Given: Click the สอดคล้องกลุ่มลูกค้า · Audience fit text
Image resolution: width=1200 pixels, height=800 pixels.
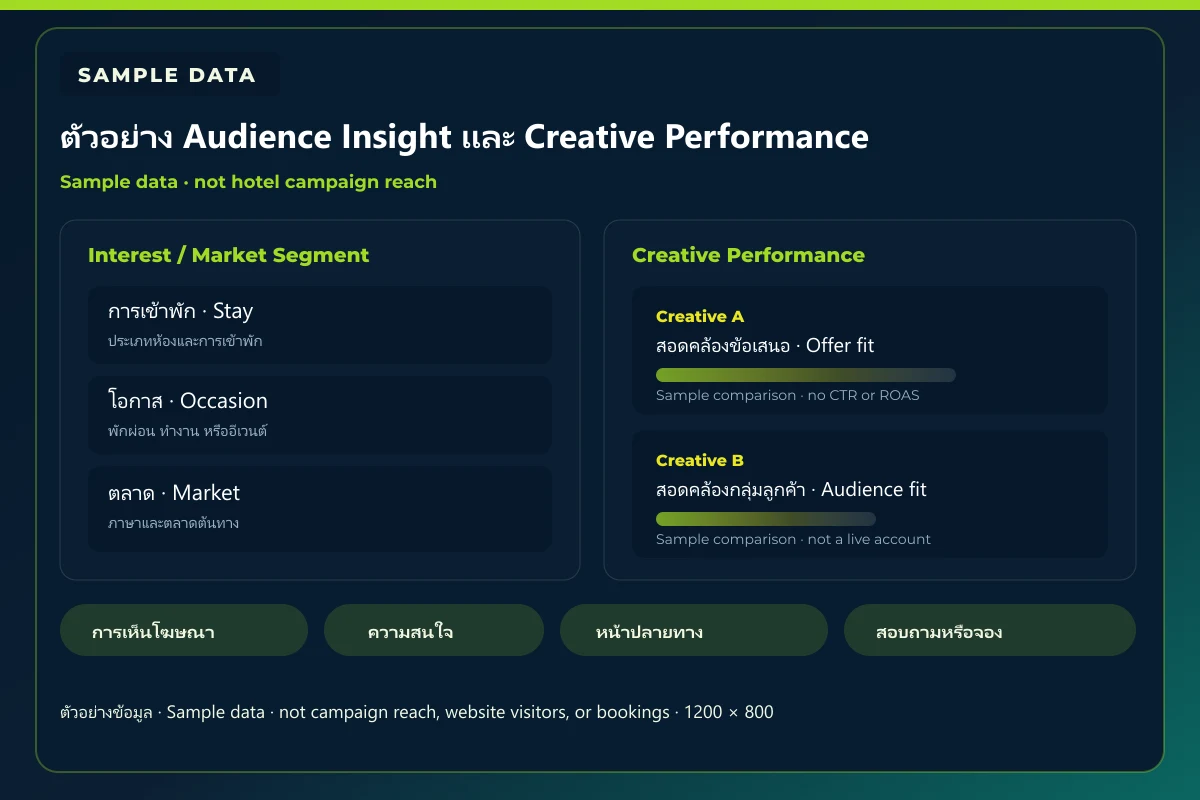Looking at the screenshot, I should [x=791, y=489].
